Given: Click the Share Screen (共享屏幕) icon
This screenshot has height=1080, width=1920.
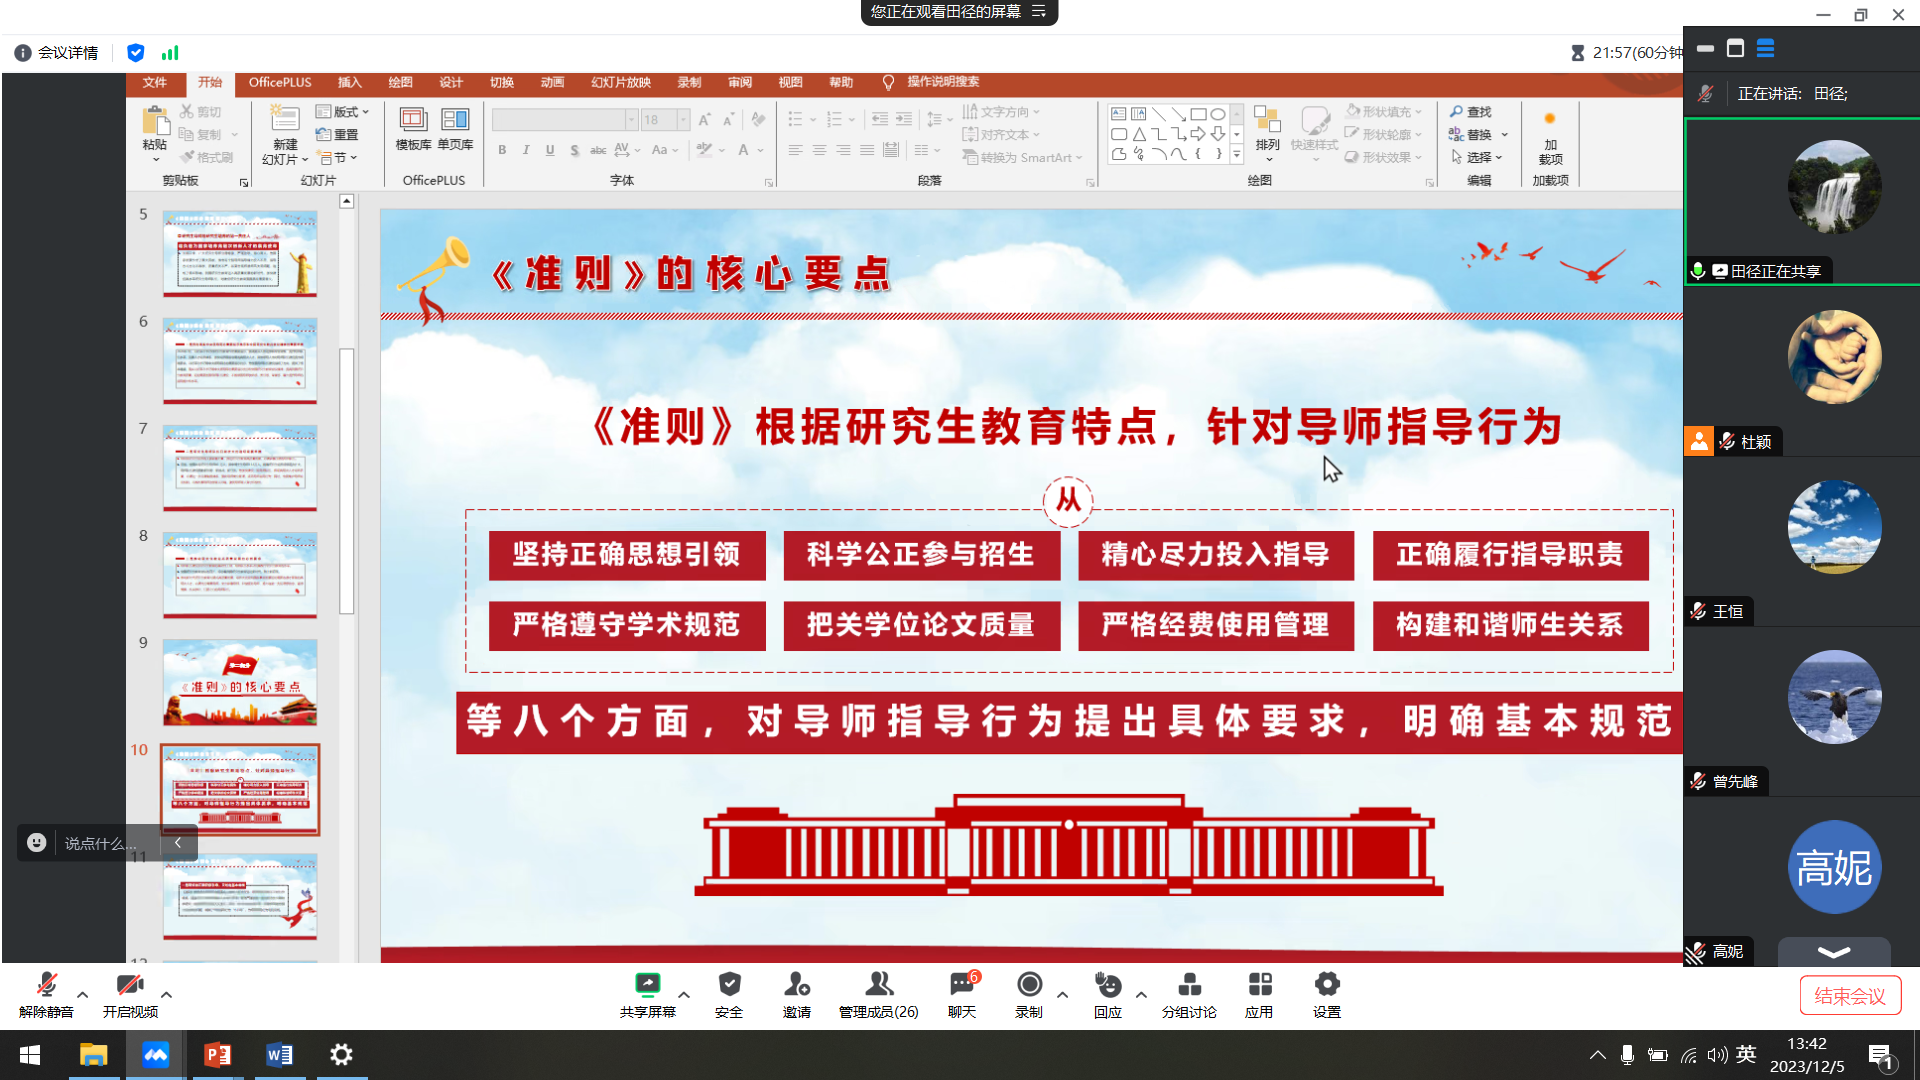Looking at the screenshot, I should point(647,985).
